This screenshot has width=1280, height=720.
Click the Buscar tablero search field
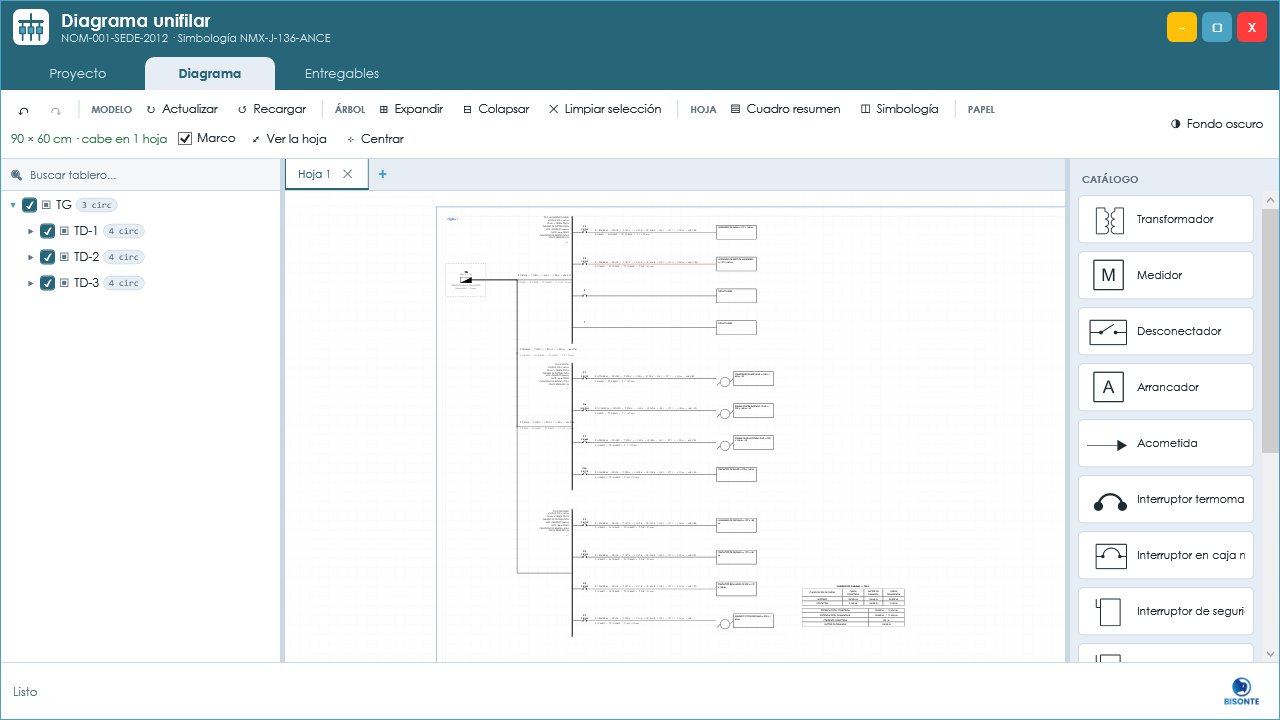point(140,175)
